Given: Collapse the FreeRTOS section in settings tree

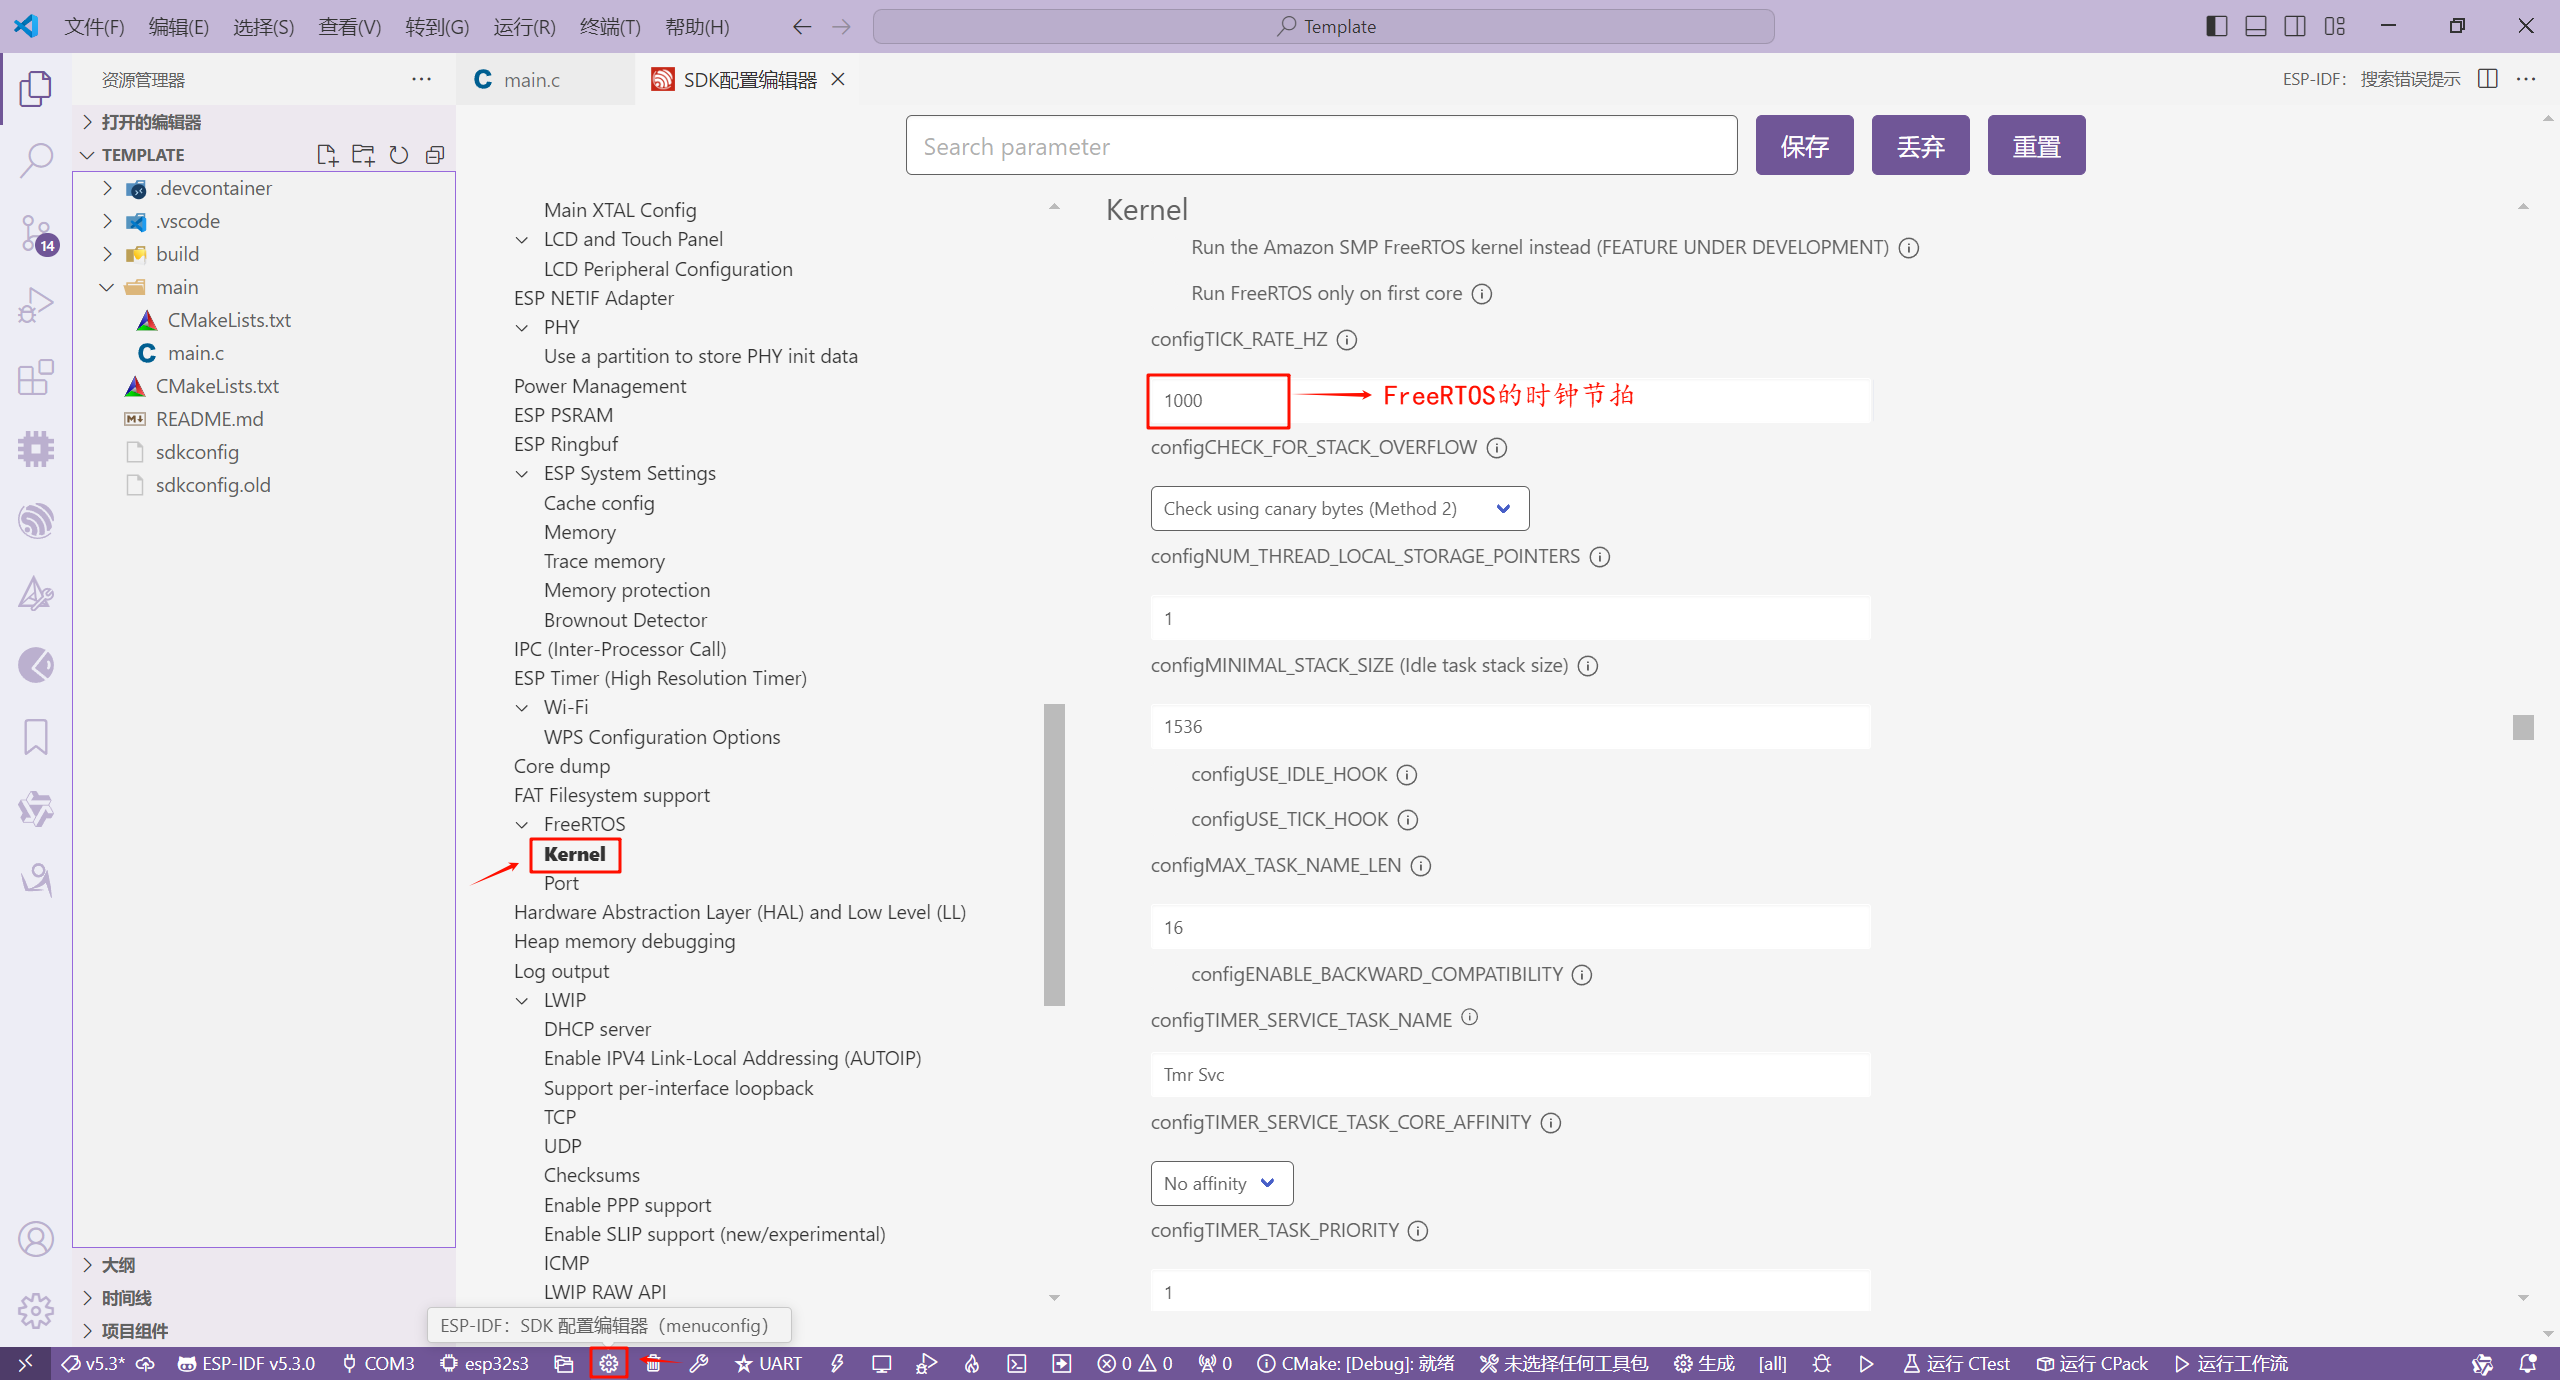Looking at the screenshot, I should (x=522, y=825).
